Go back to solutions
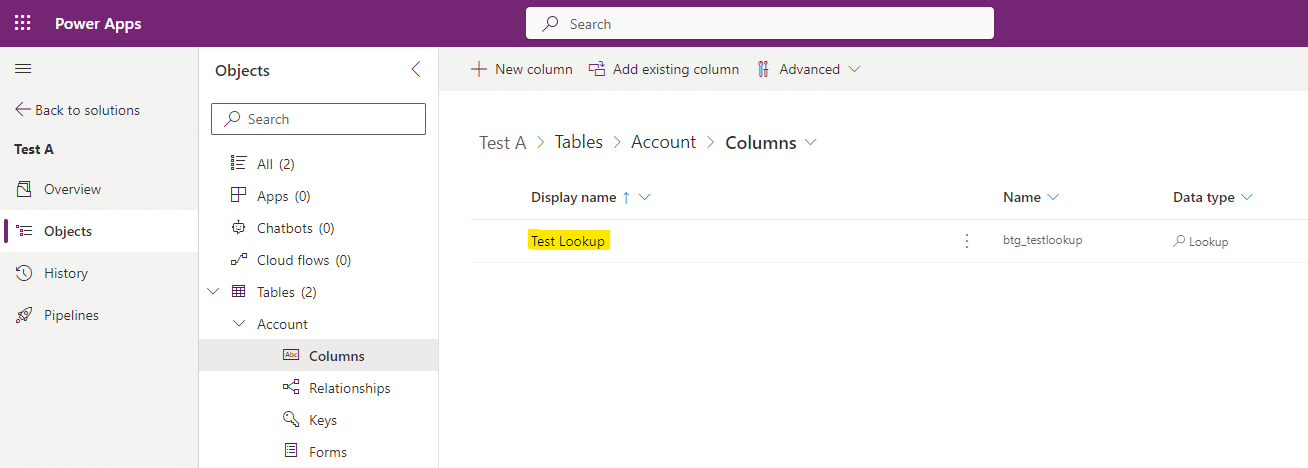 (x=77, y=110)
